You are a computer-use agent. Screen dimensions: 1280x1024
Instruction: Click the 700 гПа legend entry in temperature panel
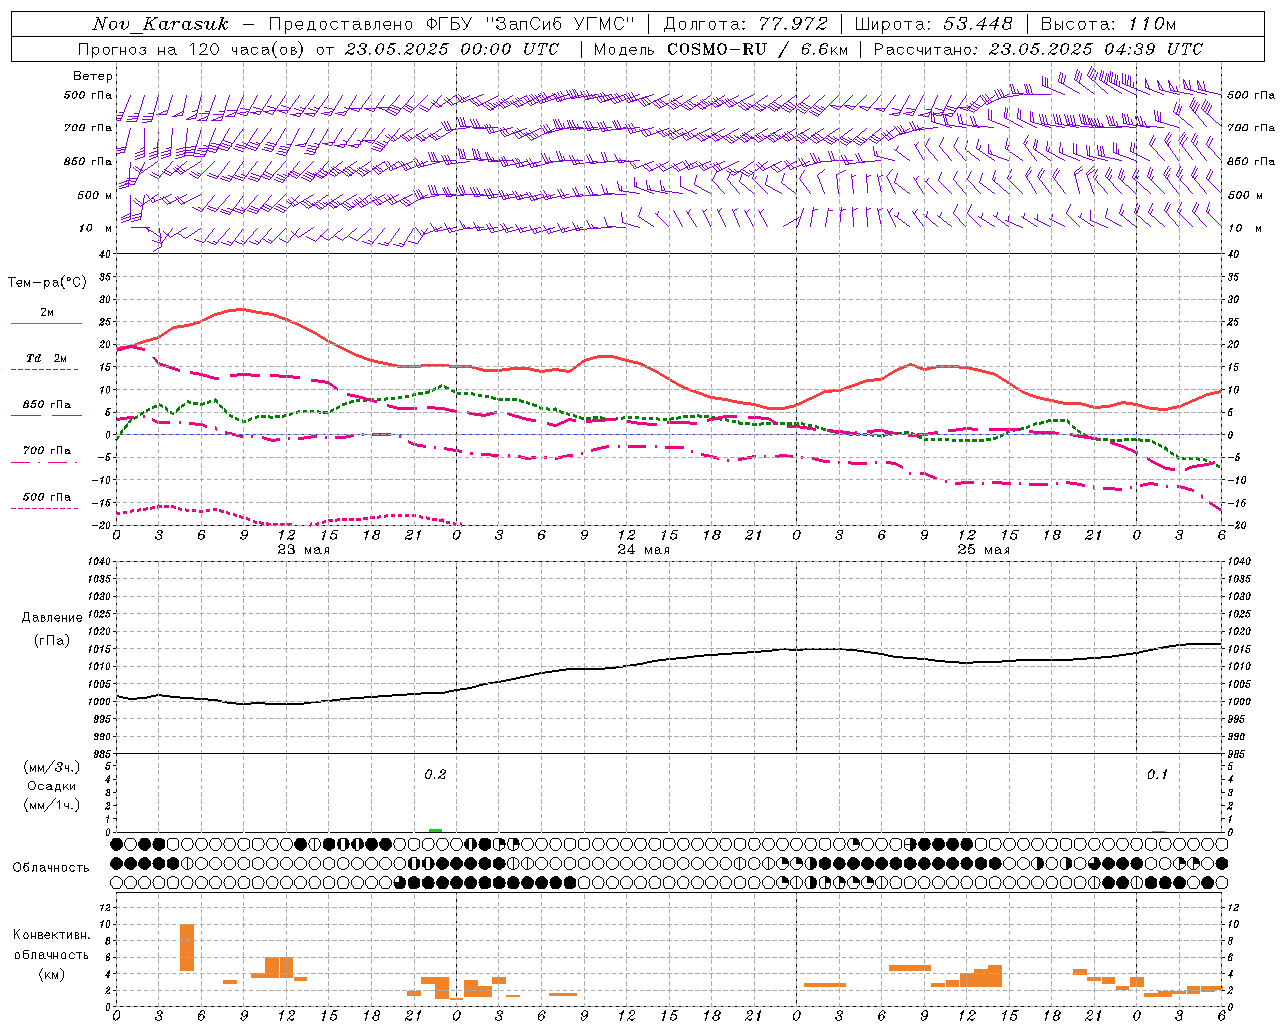pos(47,451)
